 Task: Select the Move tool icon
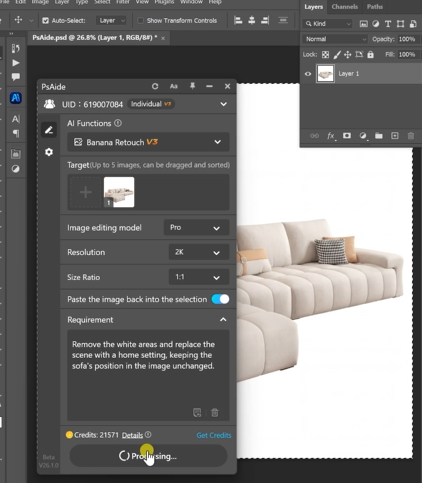coord(18,20)
